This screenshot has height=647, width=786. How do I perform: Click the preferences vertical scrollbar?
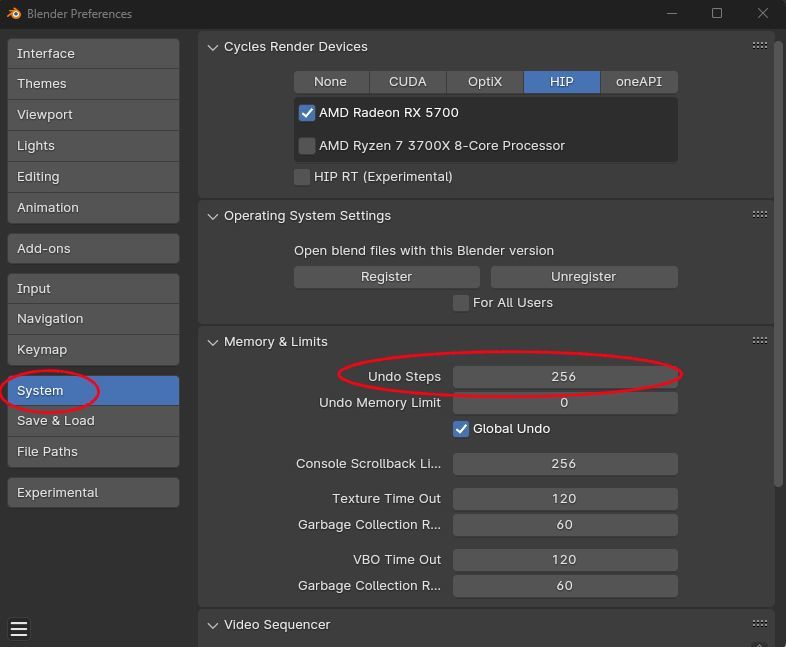(x=778, y=264)
